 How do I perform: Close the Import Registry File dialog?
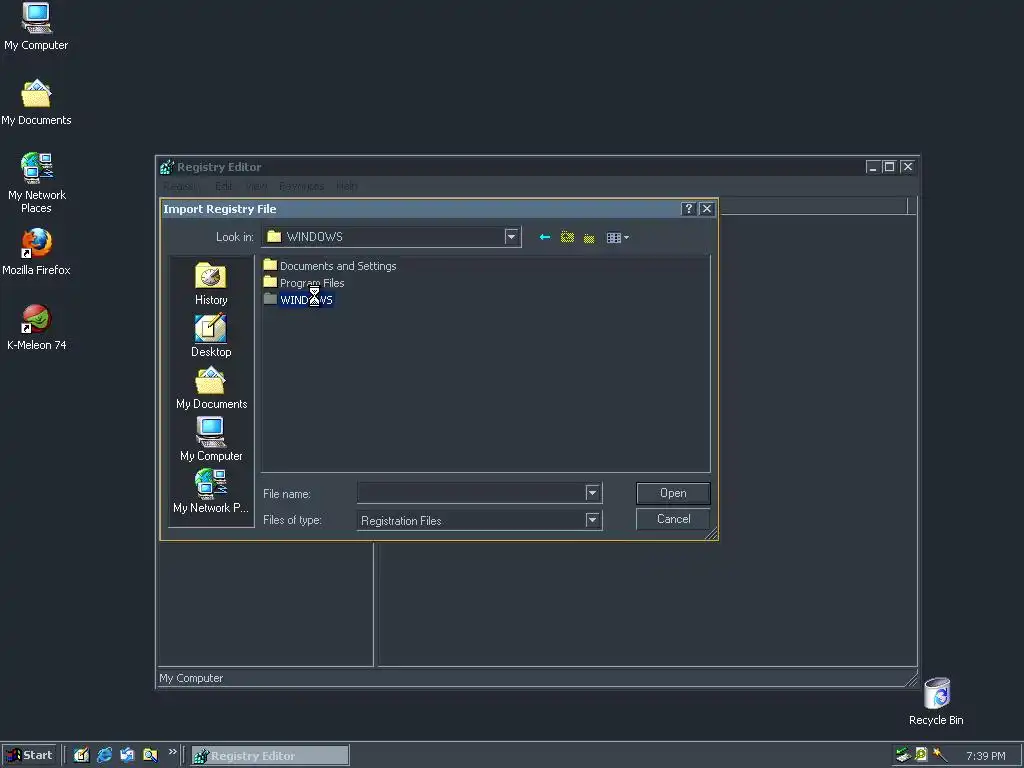pos(707,209)
